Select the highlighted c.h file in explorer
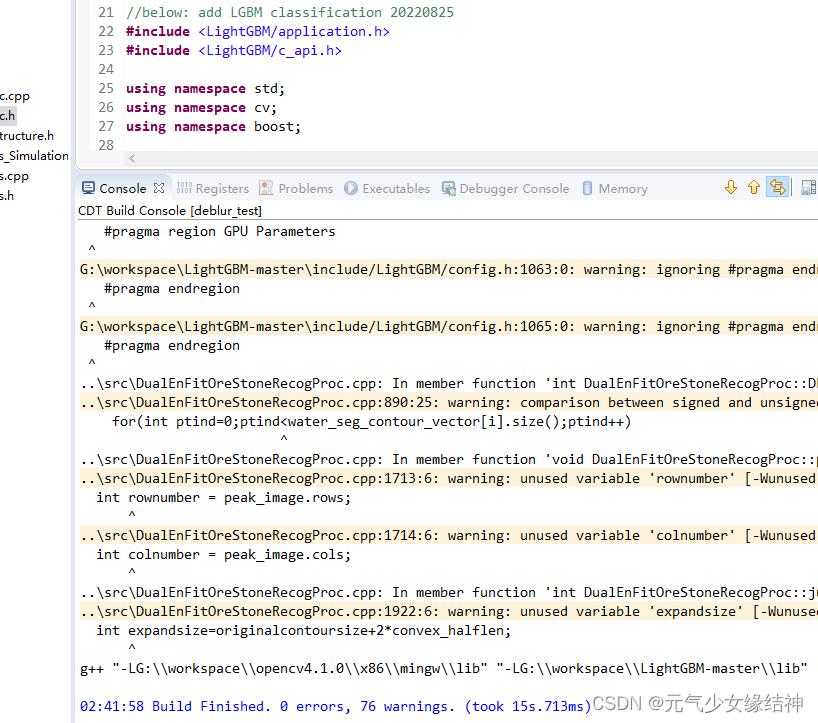The height and width of the screenshot is (723, 818). pos(7,116)
